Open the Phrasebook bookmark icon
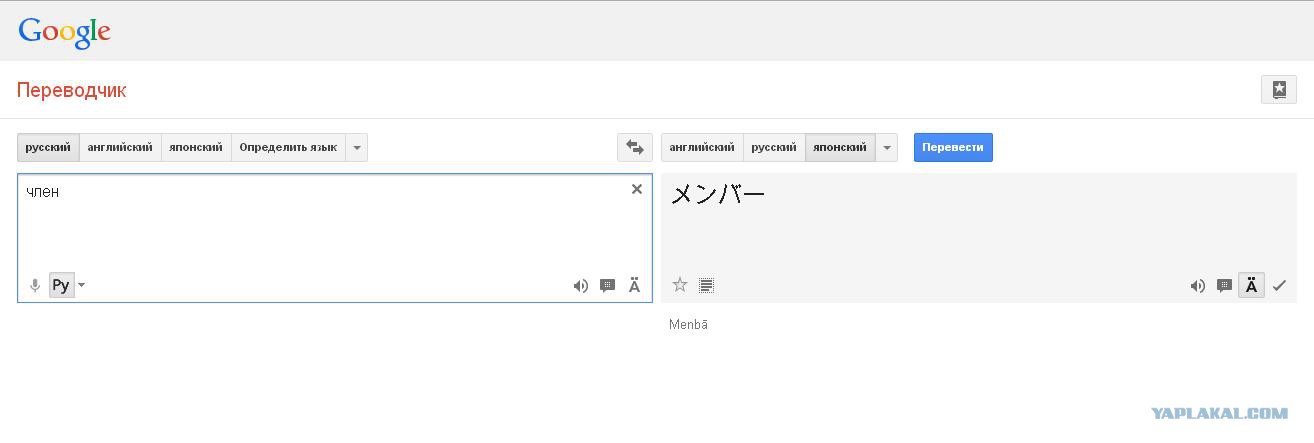The width and height of the screenshot is (1314, 443). (1278, 89)
